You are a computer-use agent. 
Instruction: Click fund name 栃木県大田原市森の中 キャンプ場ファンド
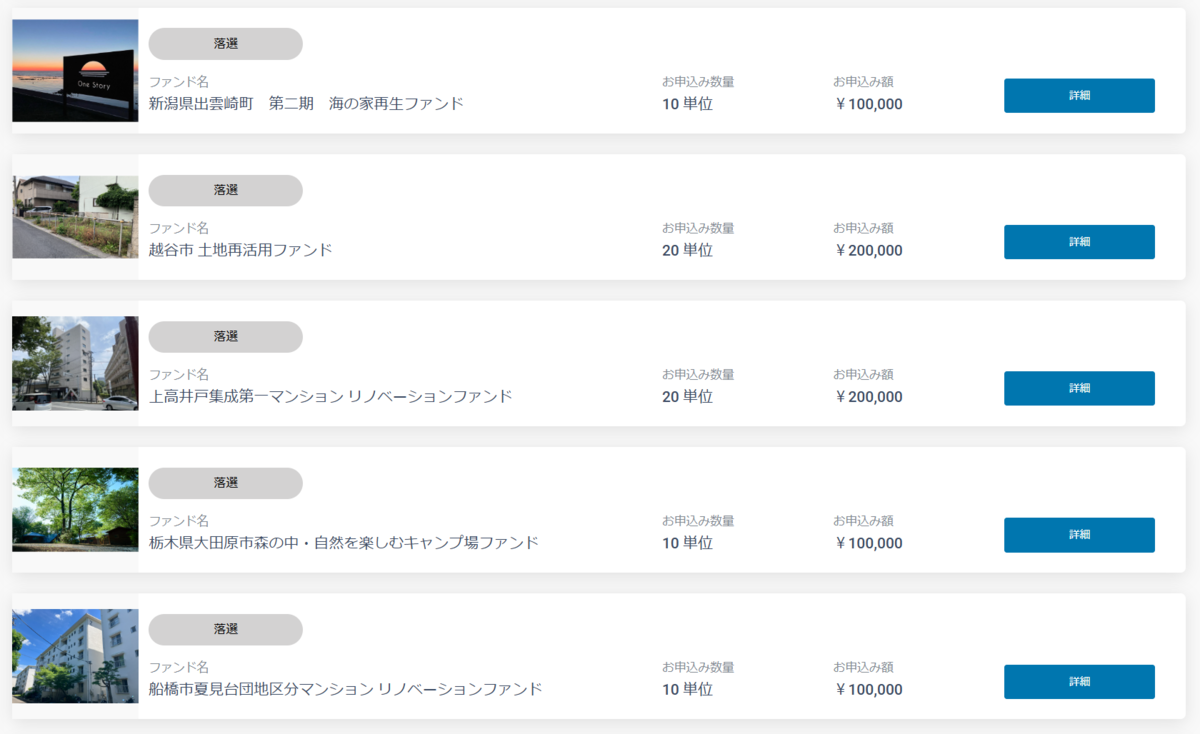tap(343, 543)
